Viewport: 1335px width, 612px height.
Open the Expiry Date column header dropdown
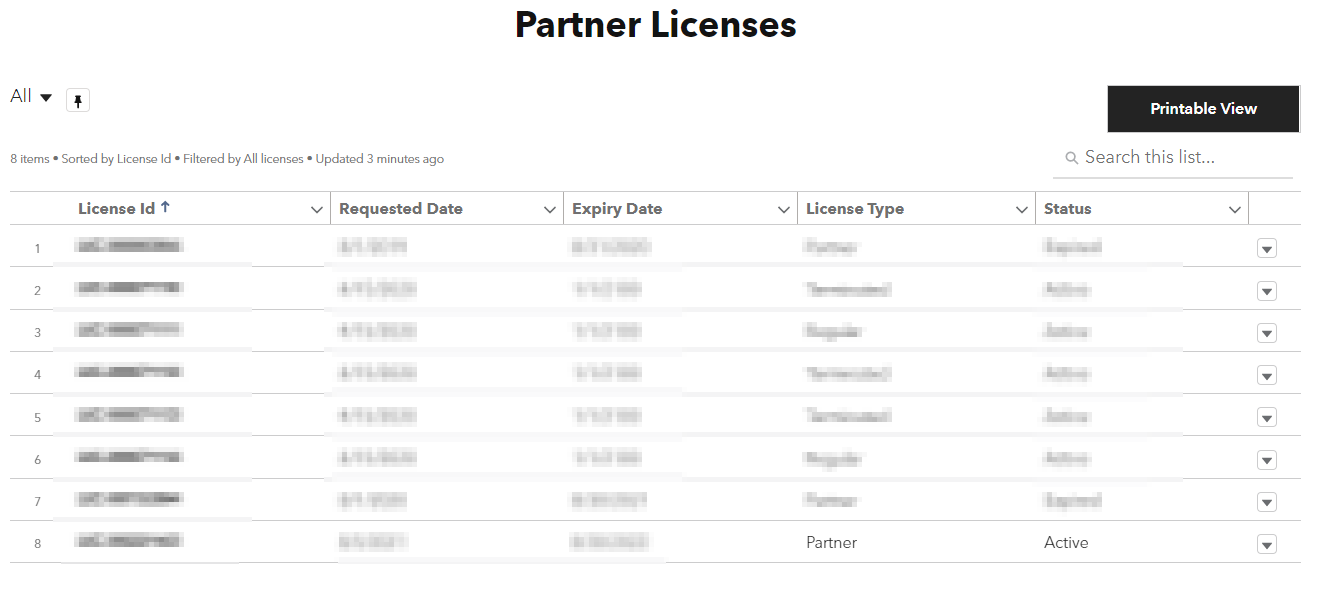(x=785, y=208)
